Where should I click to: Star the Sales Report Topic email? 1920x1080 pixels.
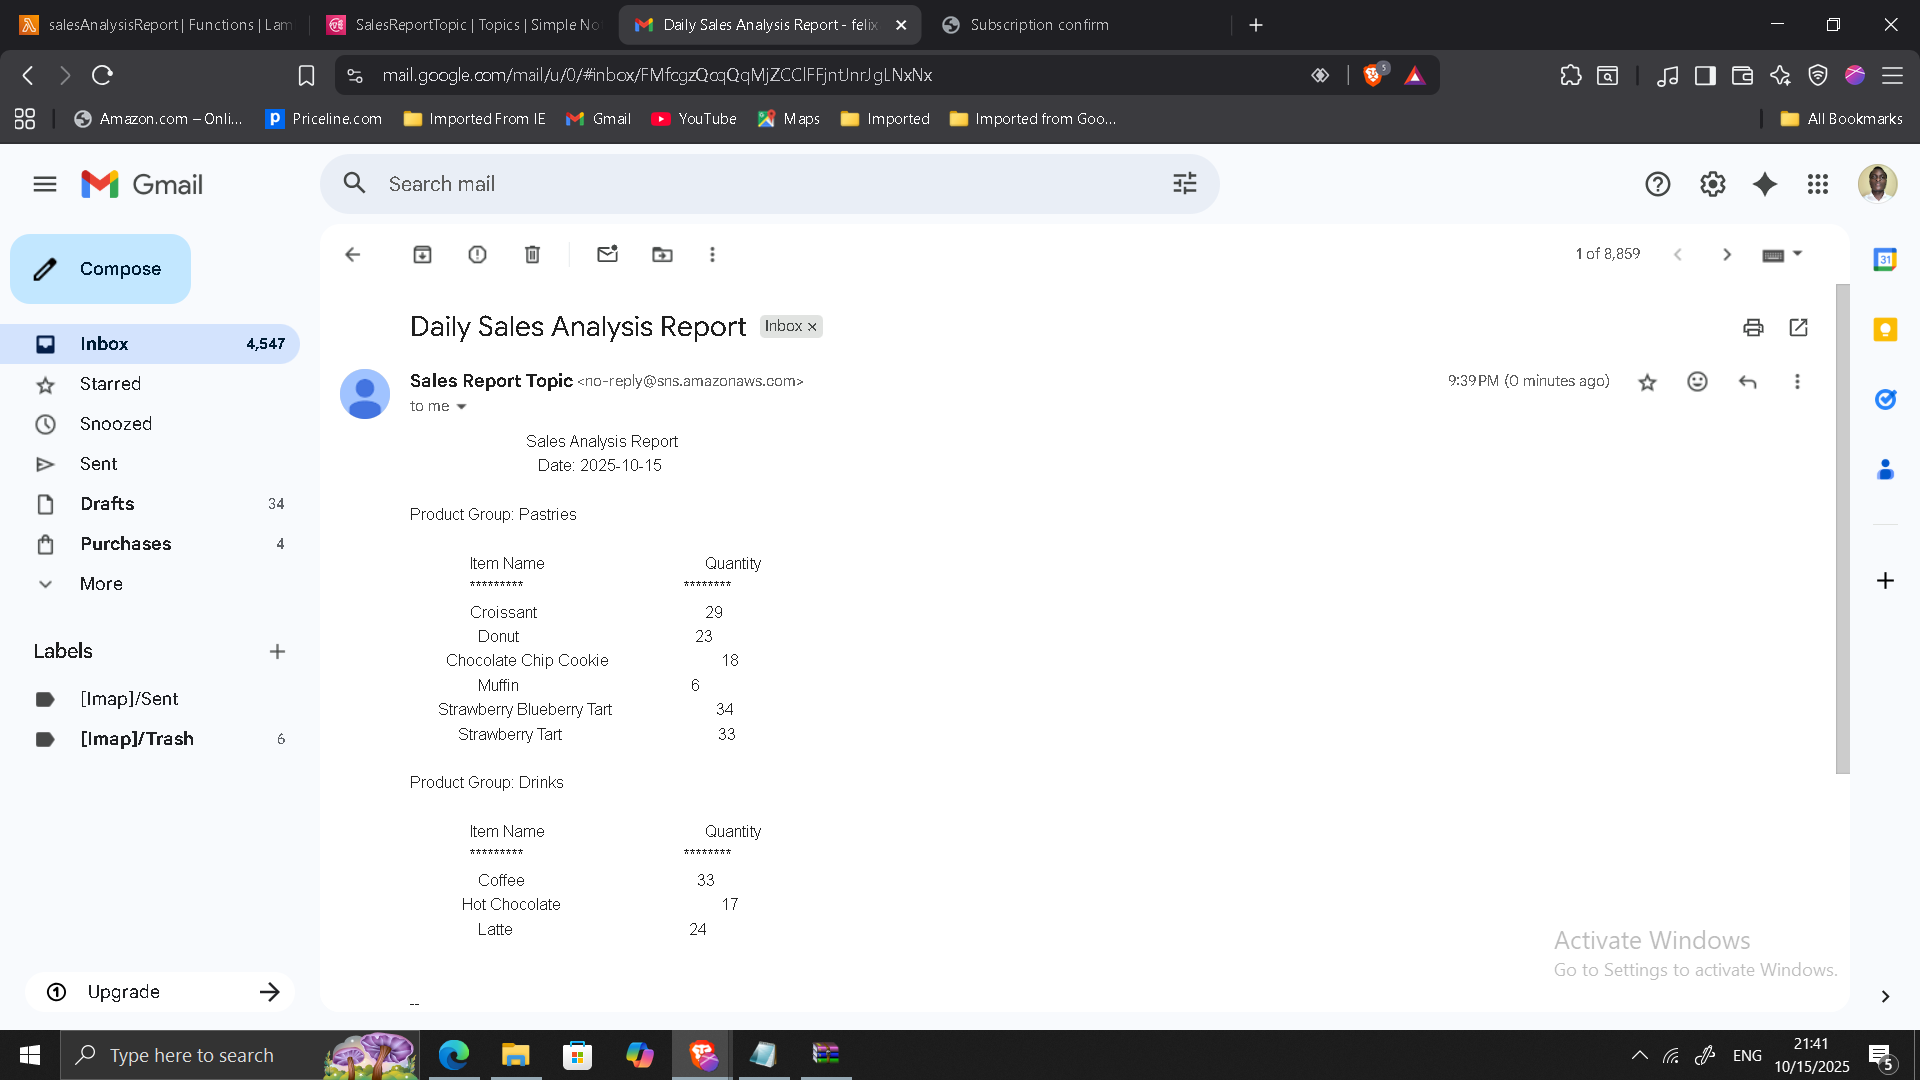coord(1647,381)
